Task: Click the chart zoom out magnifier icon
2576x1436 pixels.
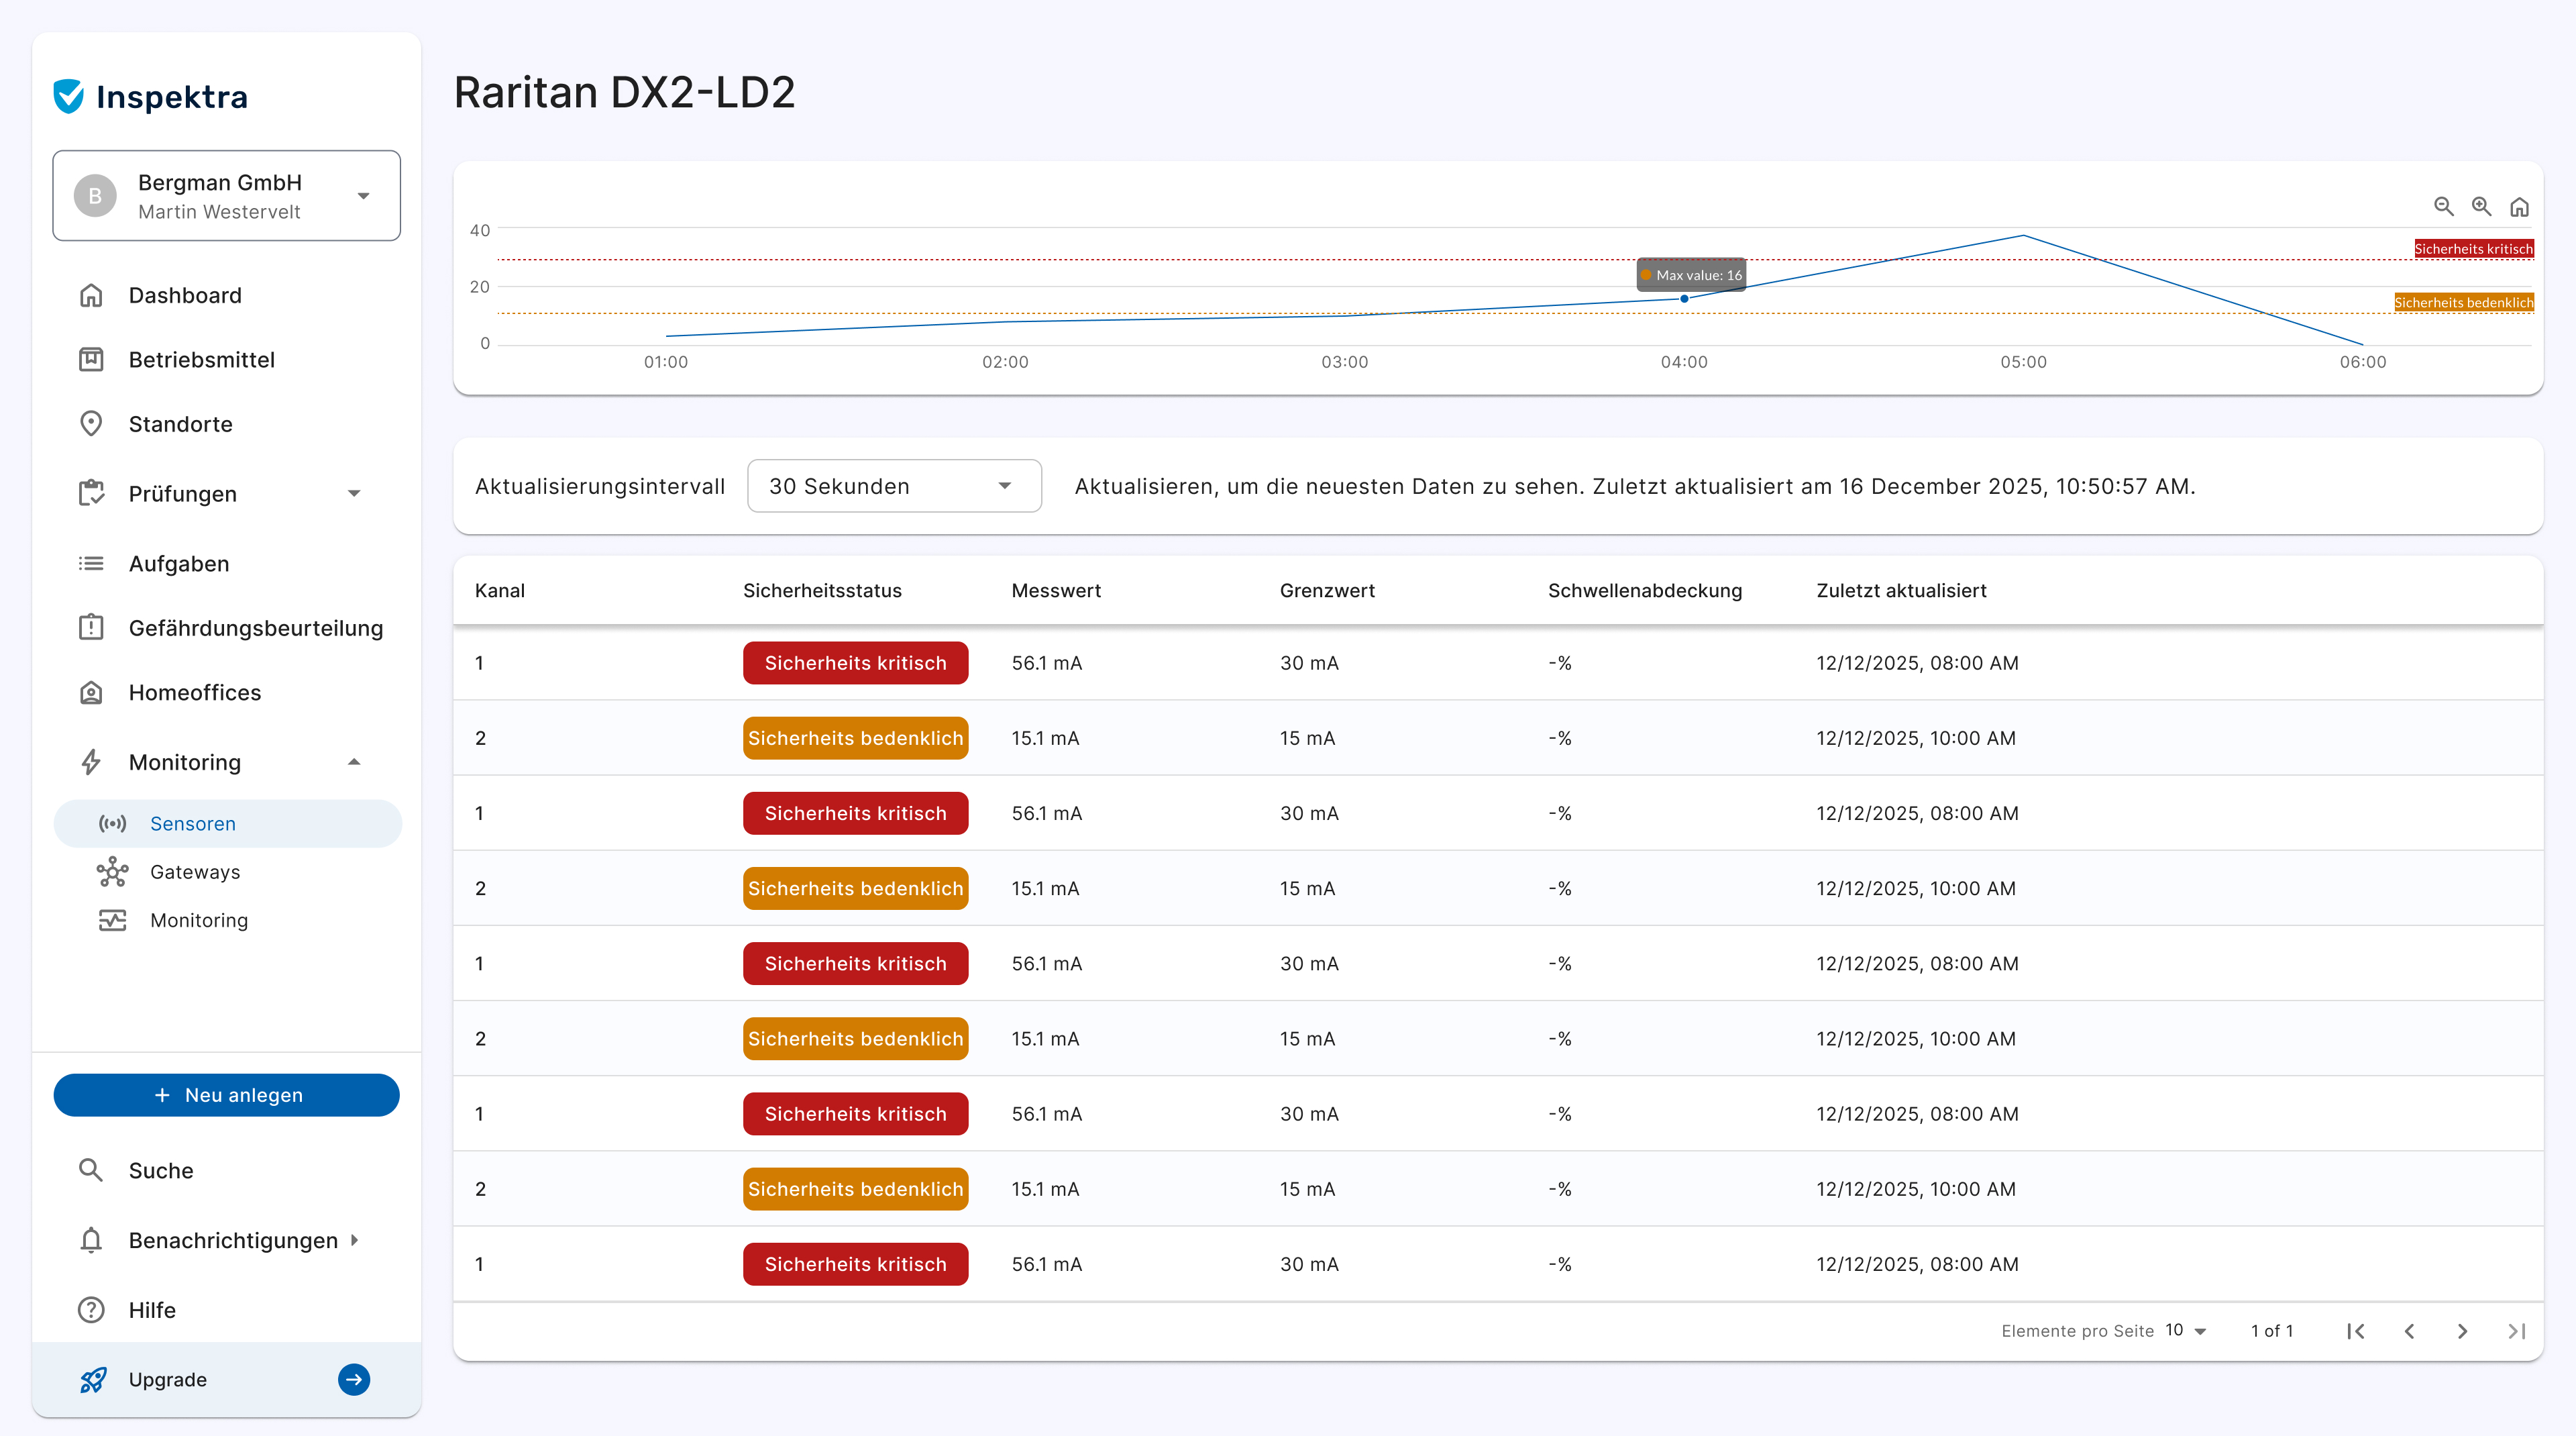Action: [2443, 206]
